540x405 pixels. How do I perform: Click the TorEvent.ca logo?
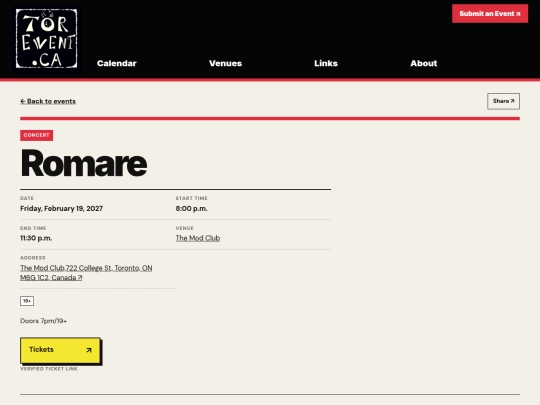46,38
